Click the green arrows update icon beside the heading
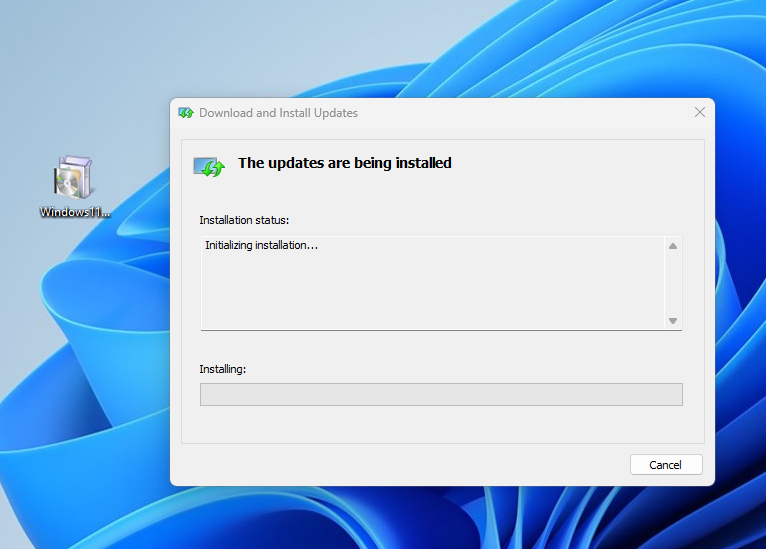766x549 pixels. (209, 167)
